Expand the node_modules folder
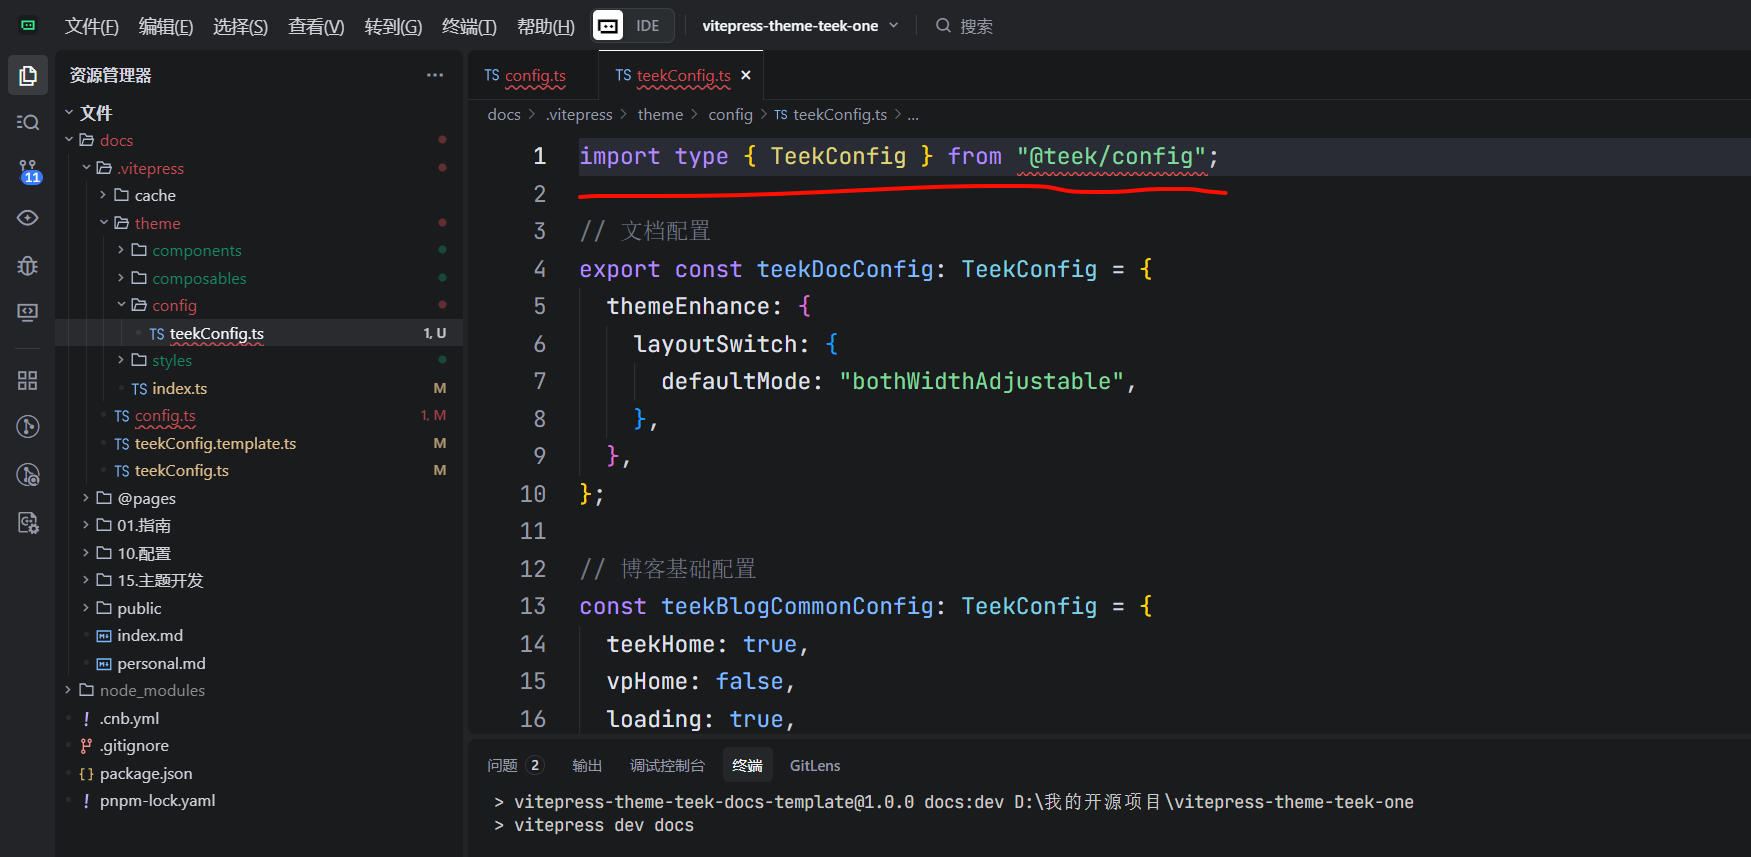The height and width of the screenshot is (857, 1751). pos(69,690)
